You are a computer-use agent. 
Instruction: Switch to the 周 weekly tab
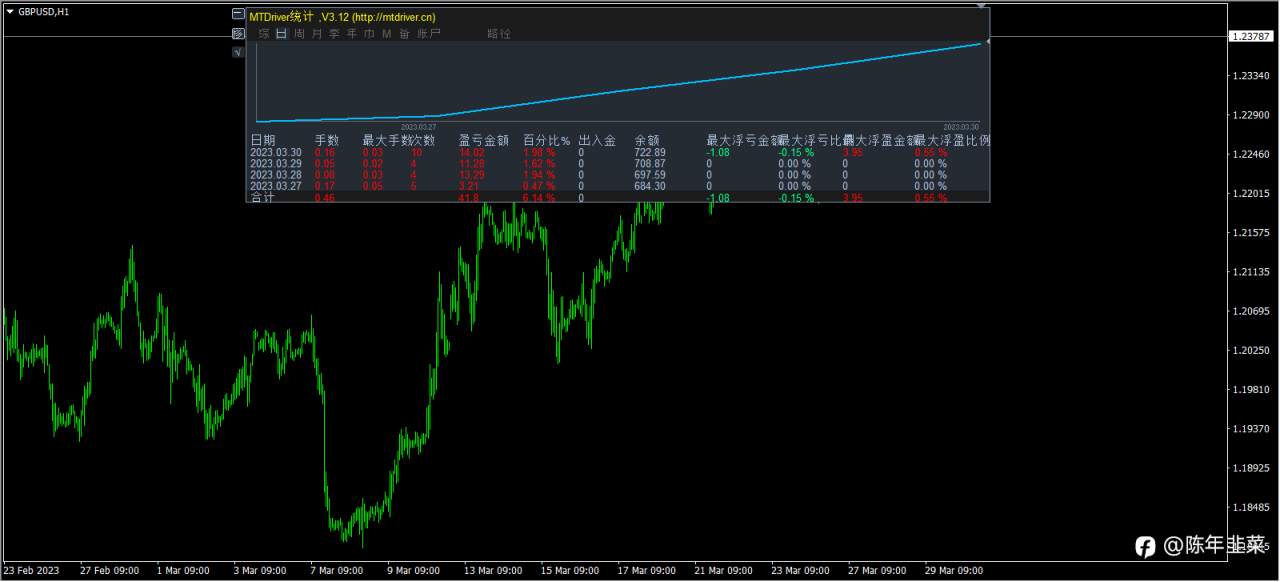click(299, 34)
